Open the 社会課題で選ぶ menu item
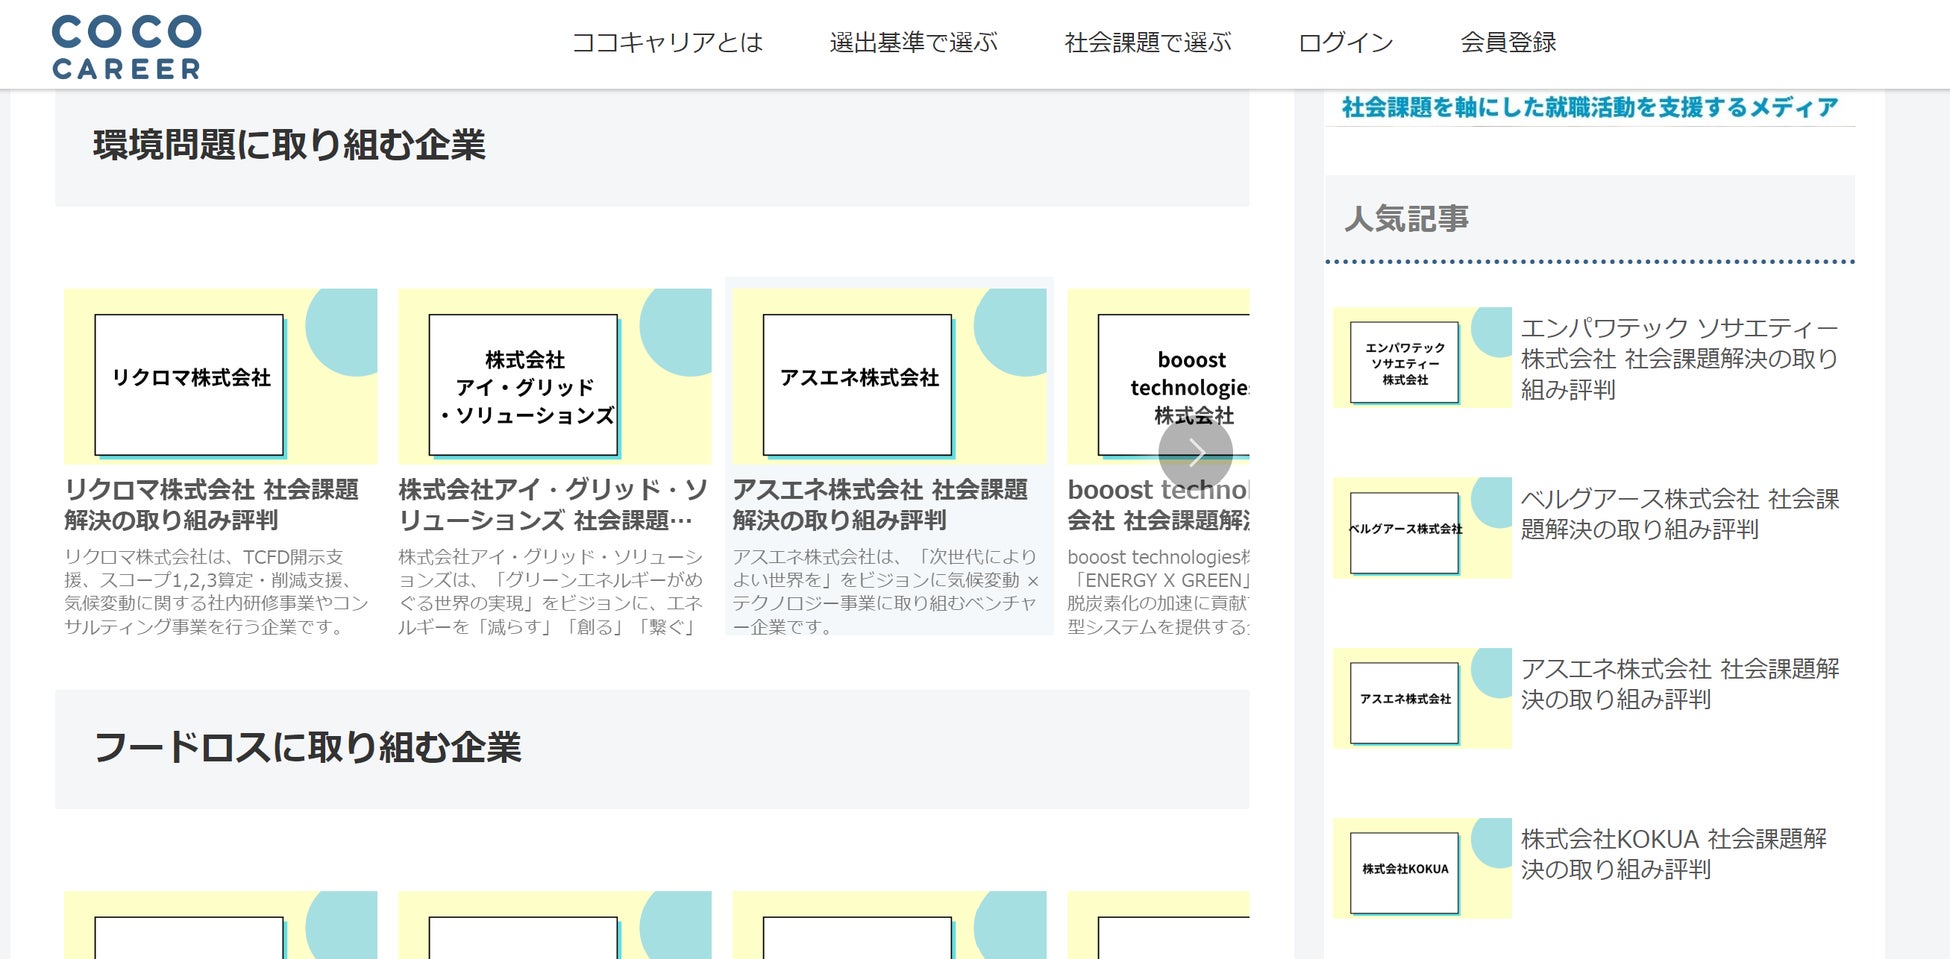 [1148, 43]
